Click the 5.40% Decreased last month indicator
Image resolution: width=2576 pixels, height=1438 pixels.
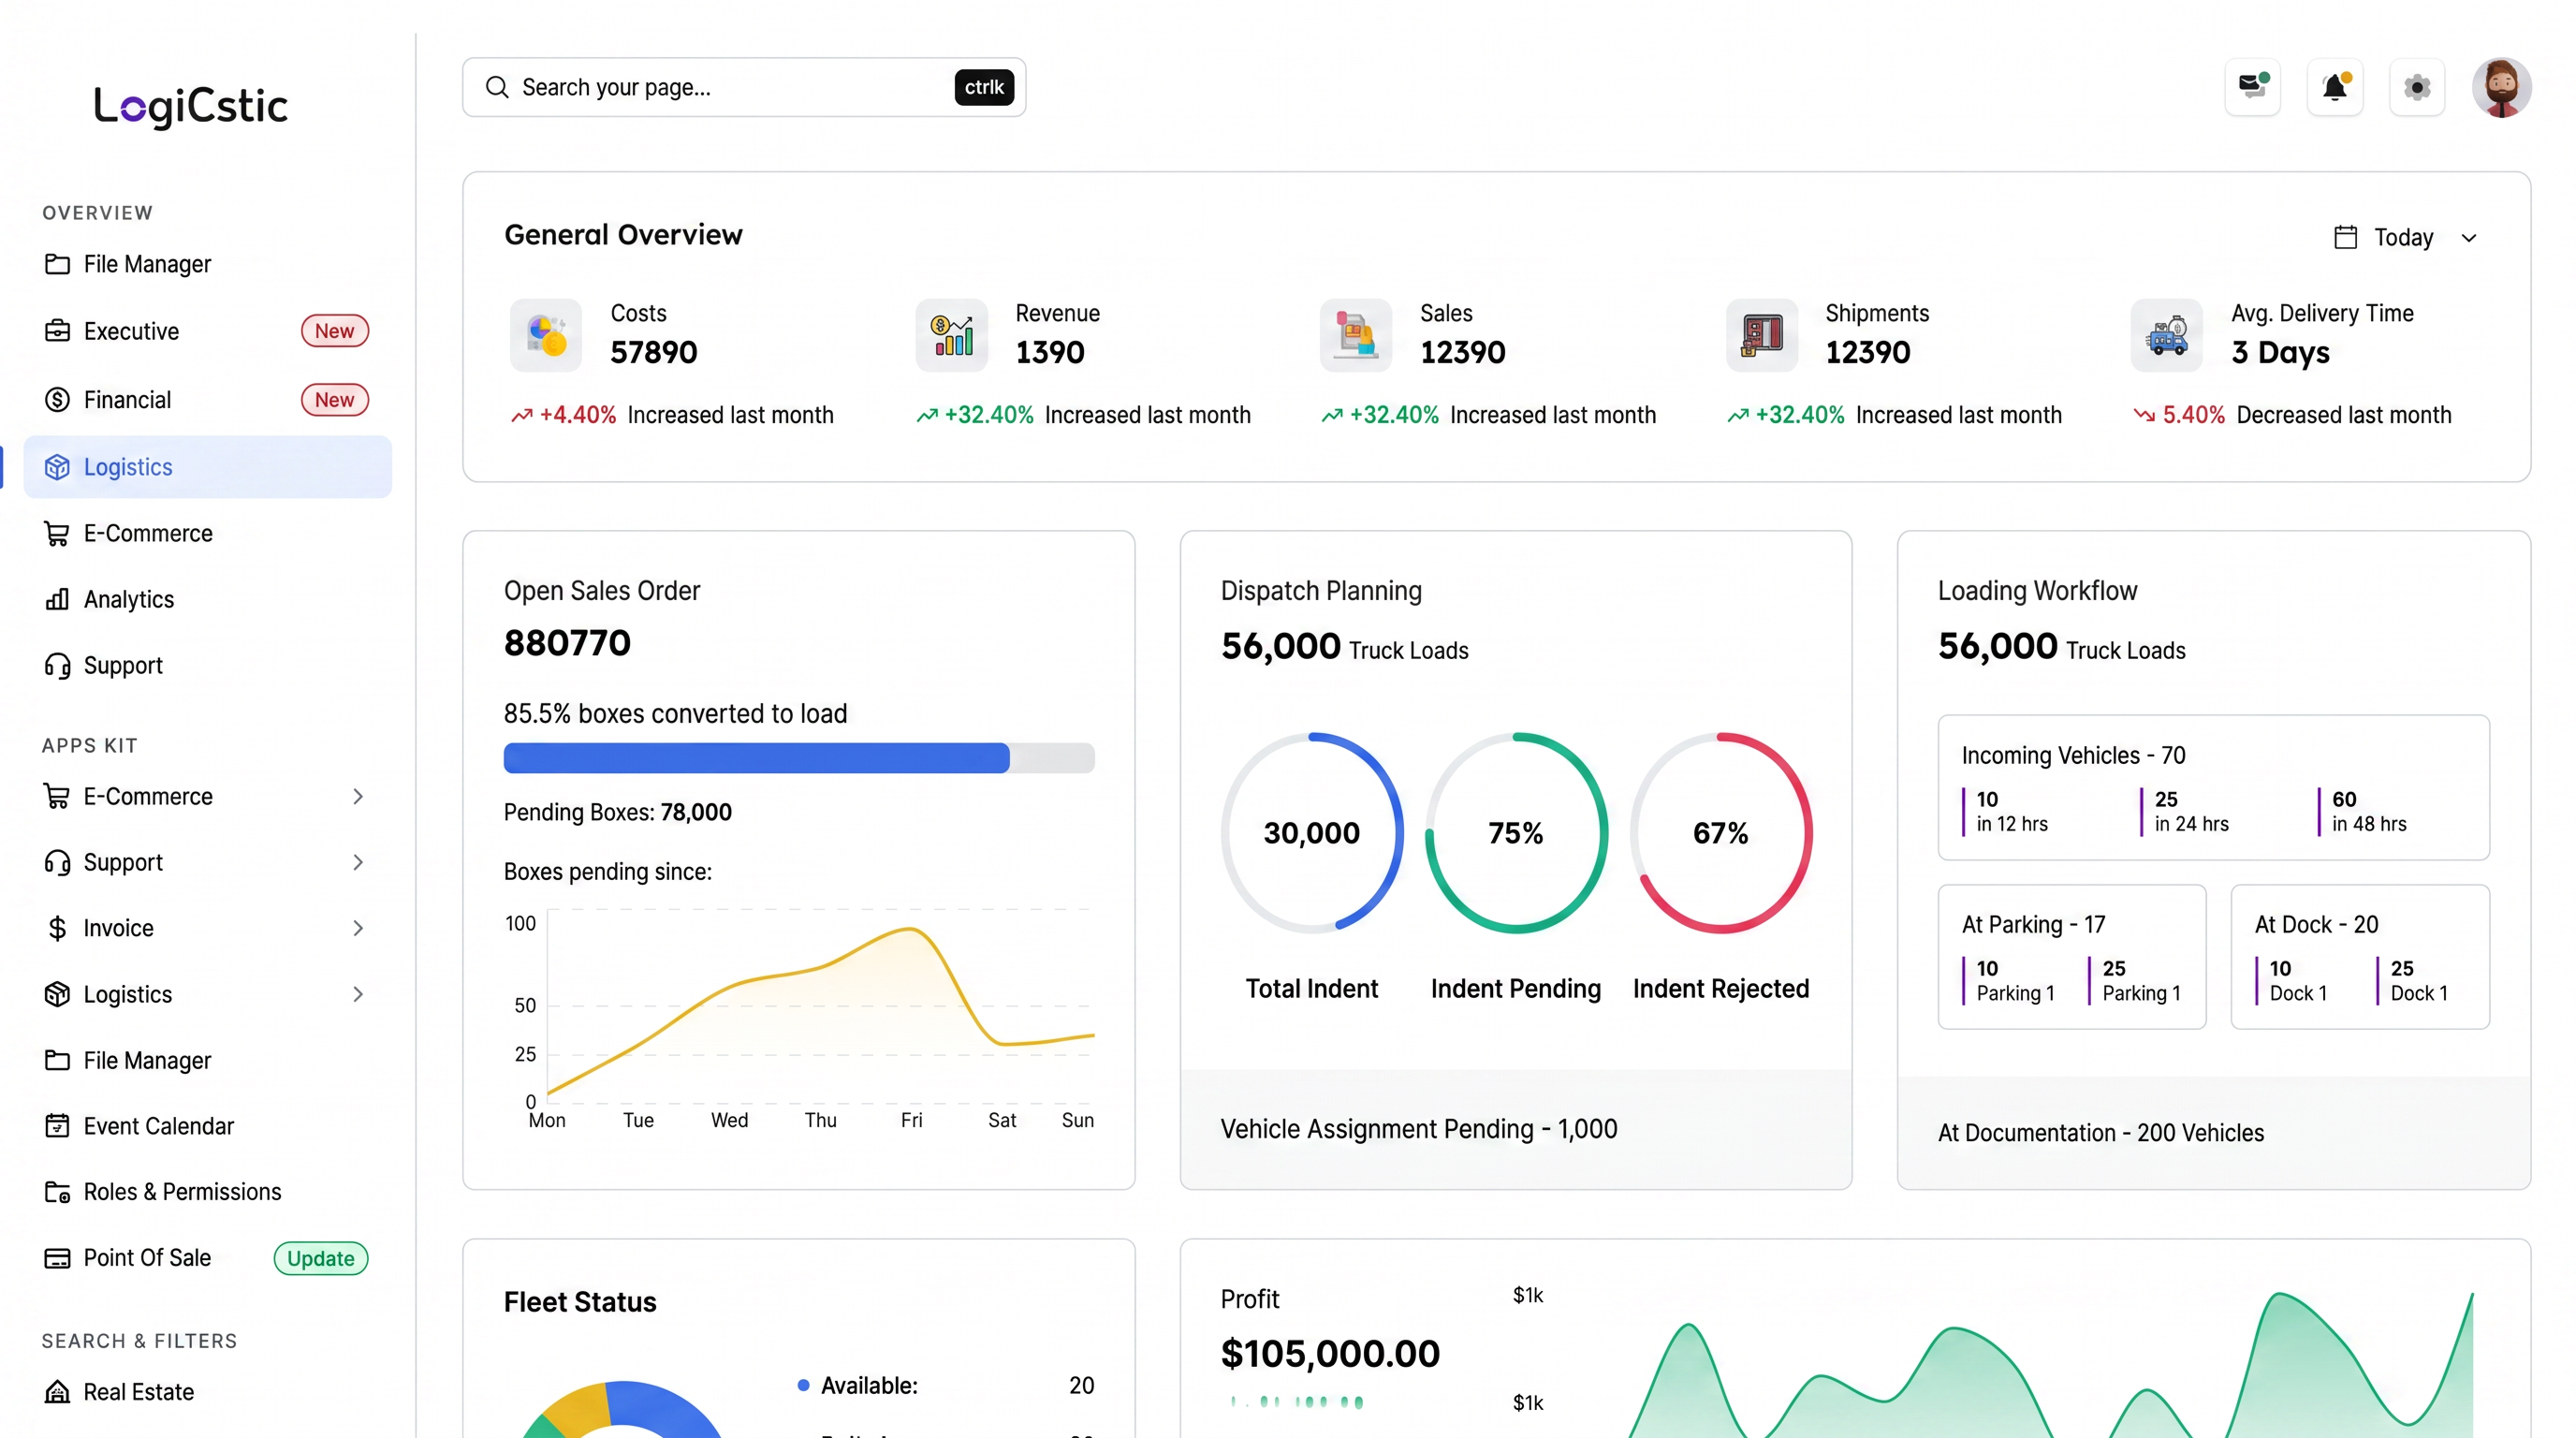2292,415
